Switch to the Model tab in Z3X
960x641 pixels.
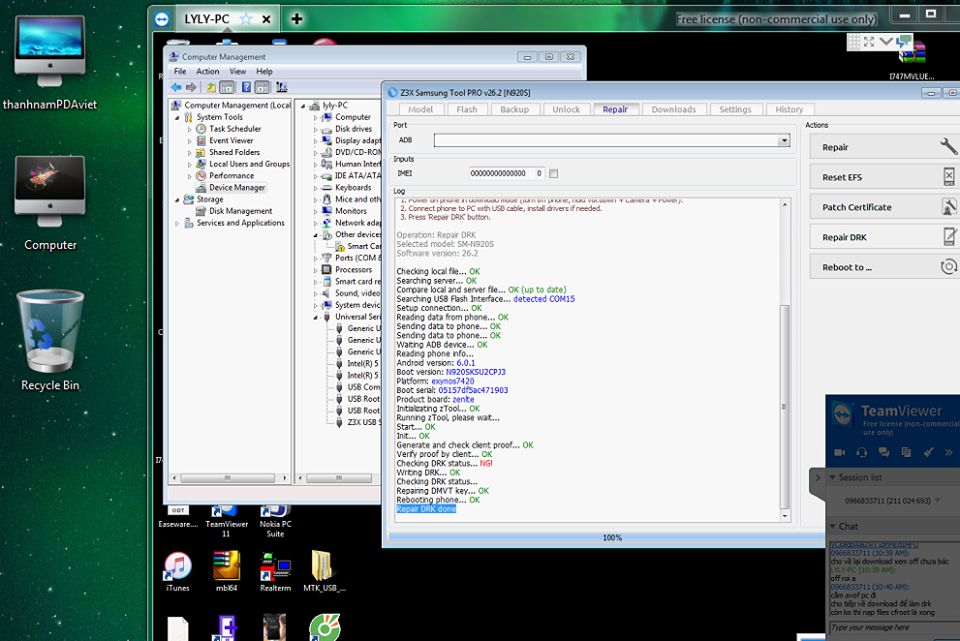click(x=420, y=109)
